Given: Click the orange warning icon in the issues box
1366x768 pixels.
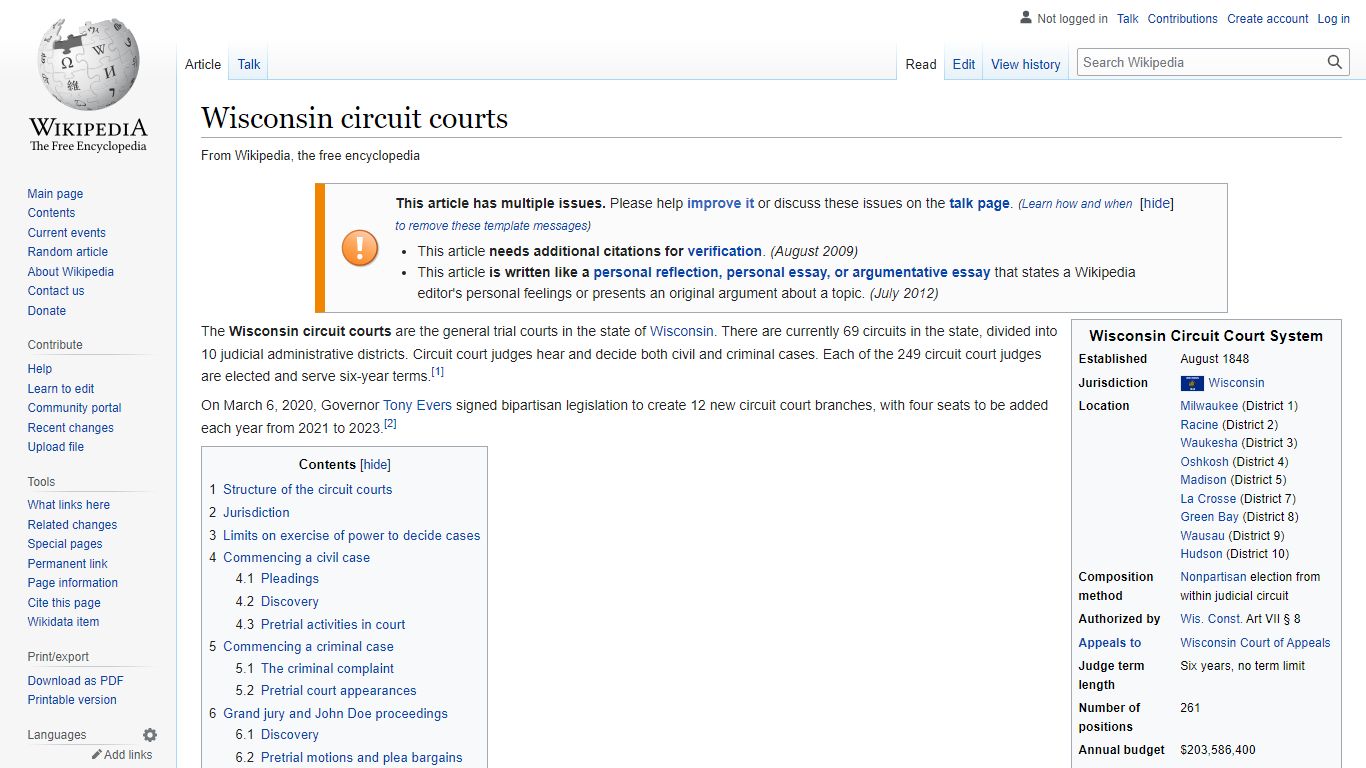Looking at the screenshot, I should pyautogui.click(x=360, y=247).
